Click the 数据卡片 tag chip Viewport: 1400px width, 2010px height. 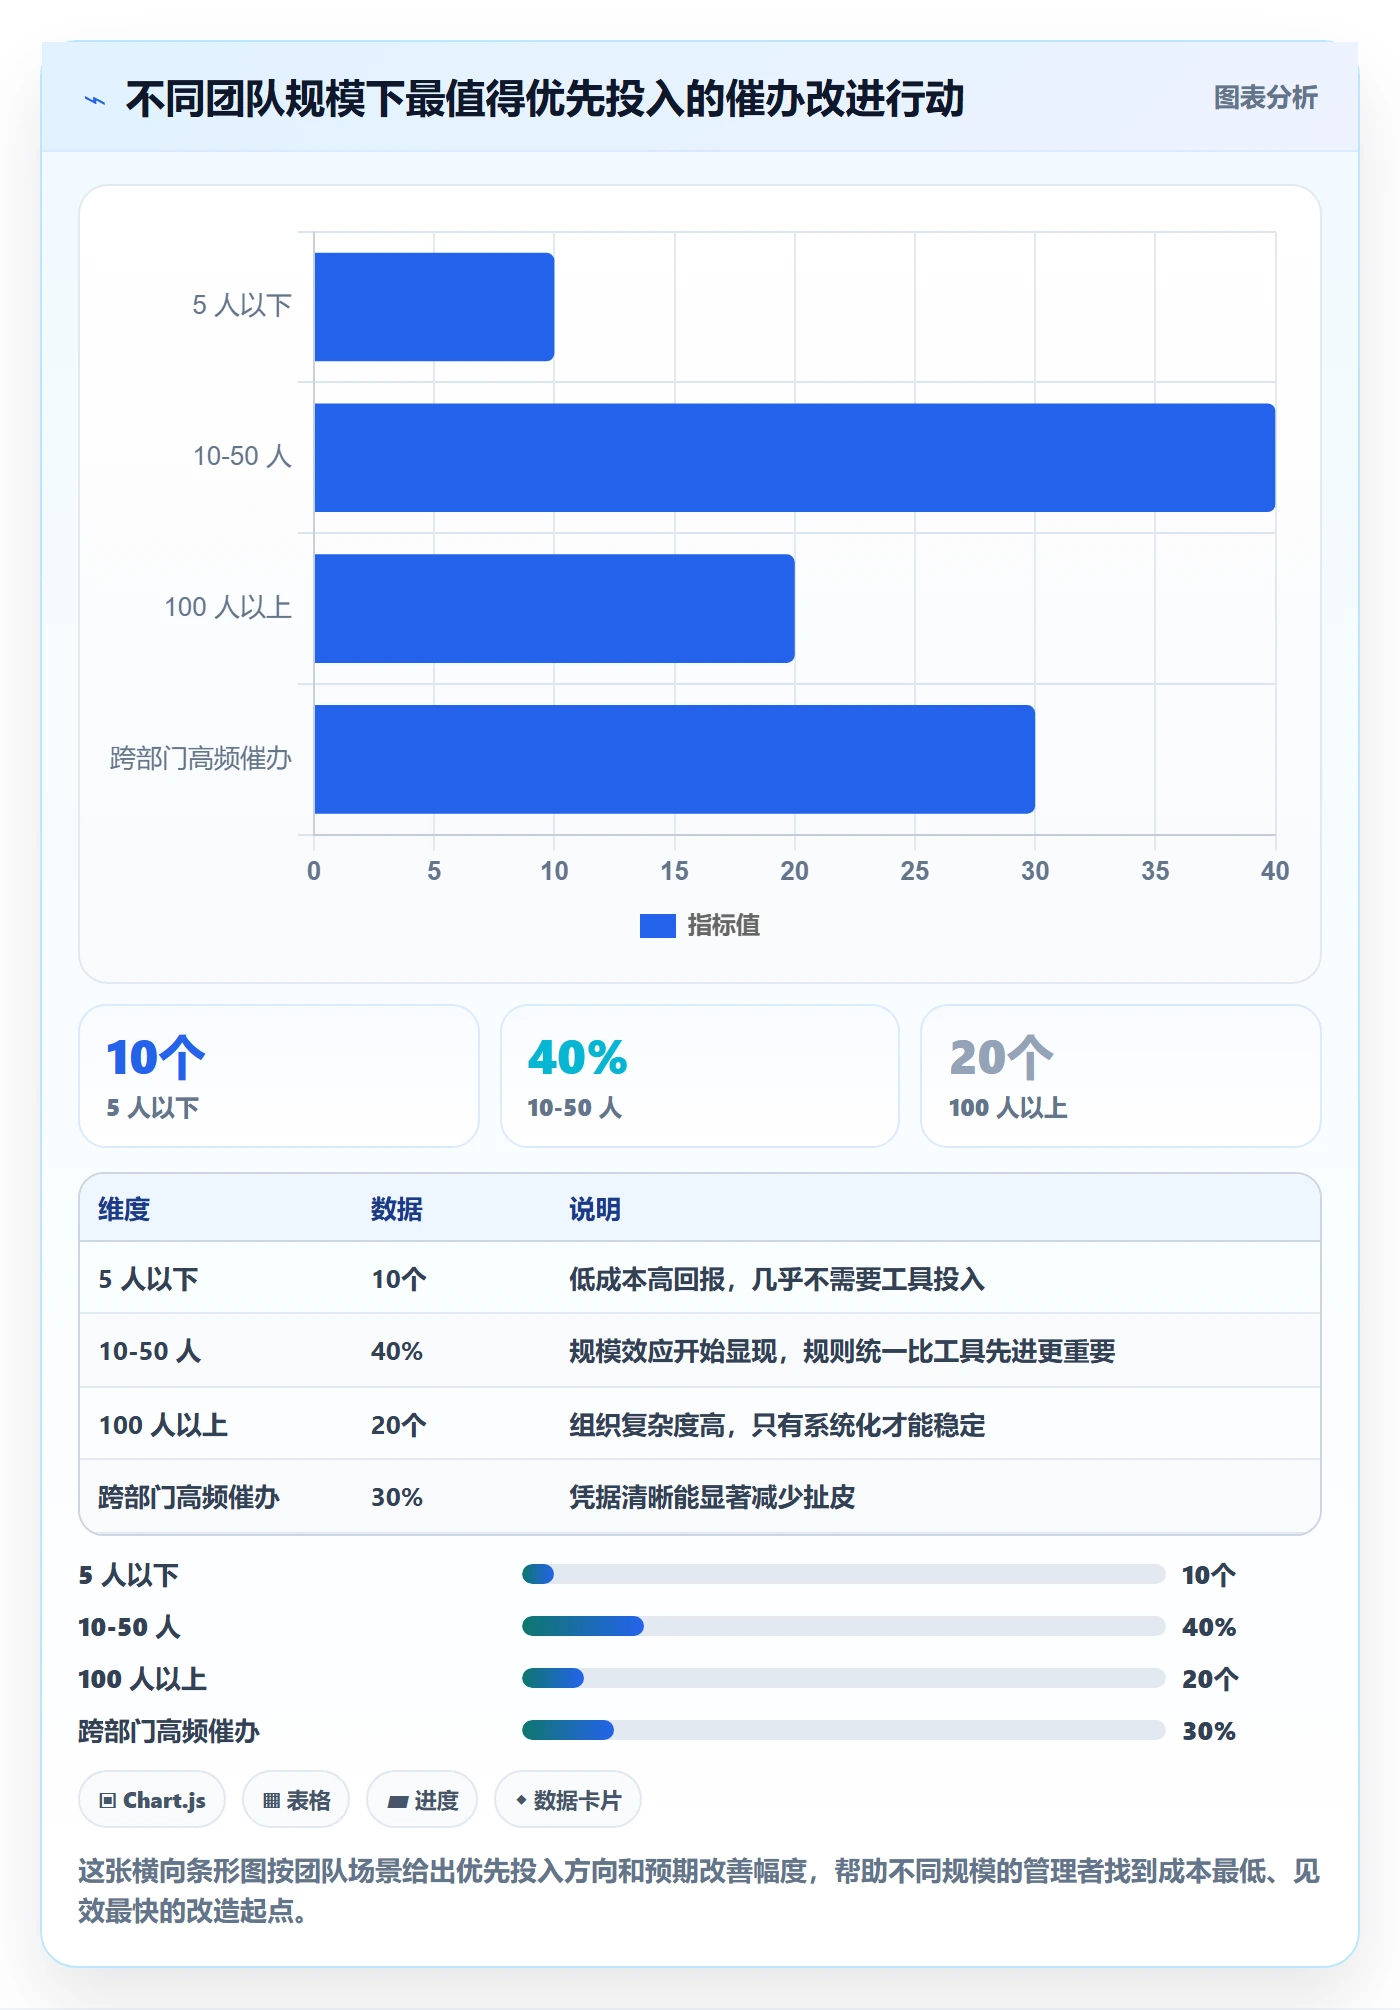click(x=568, y=1800)
